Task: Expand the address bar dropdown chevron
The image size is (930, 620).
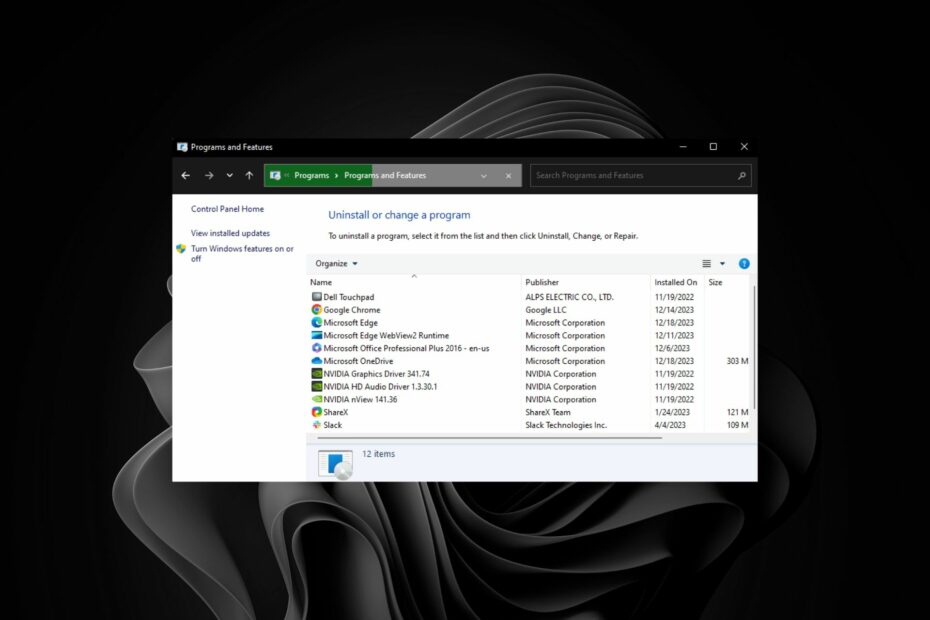Action: click(x=485, y=175)
